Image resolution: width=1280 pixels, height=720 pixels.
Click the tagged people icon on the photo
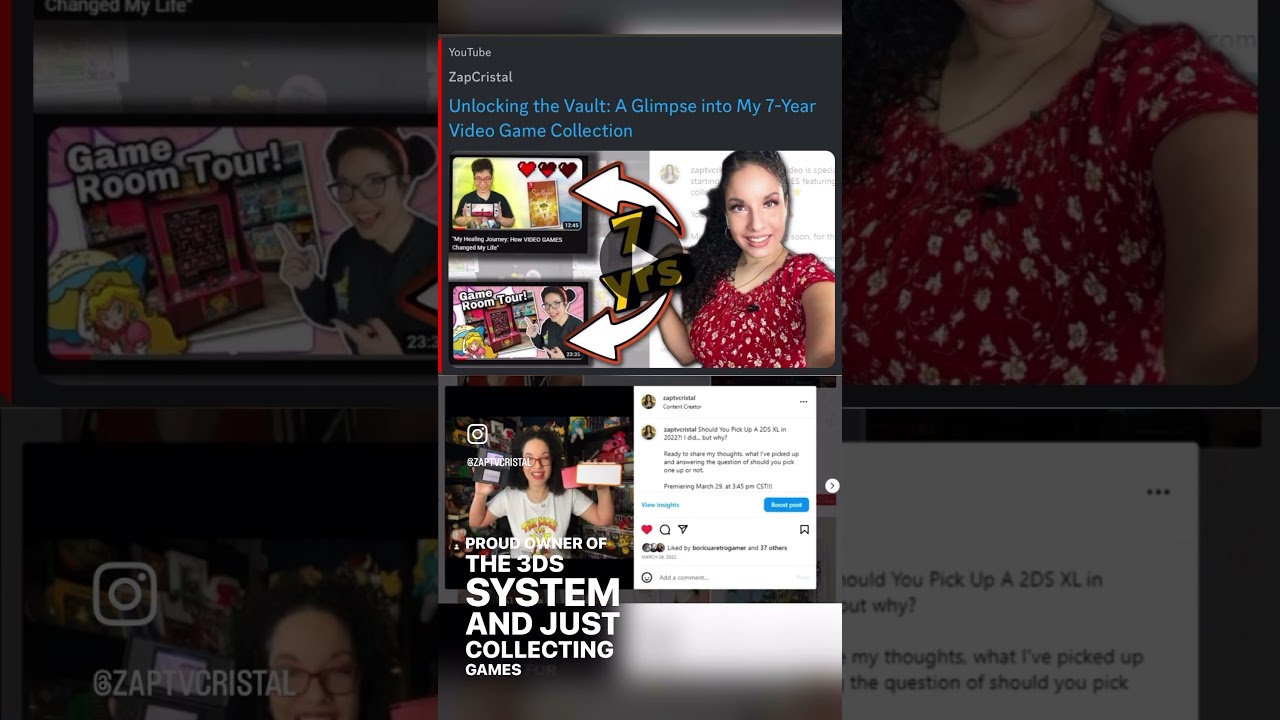(456, 547)
